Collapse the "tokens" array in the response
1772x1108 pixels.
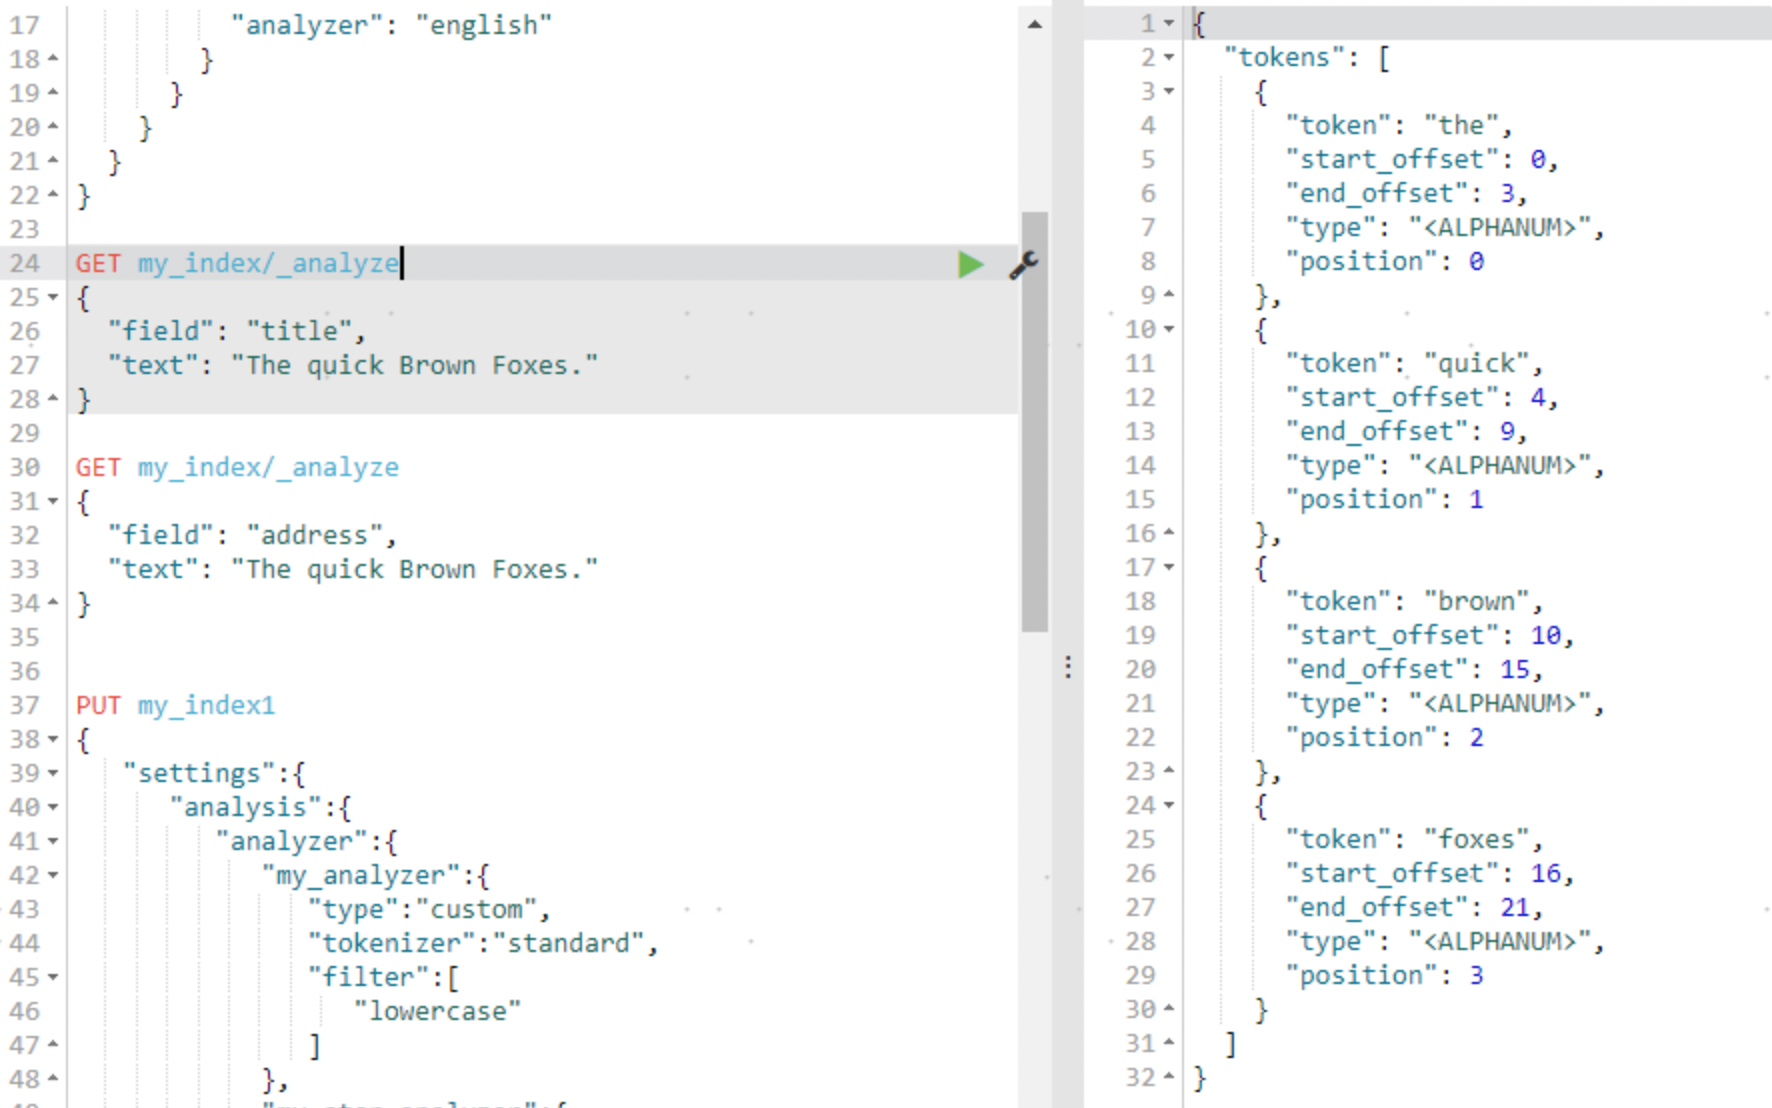pos(1169,57)
